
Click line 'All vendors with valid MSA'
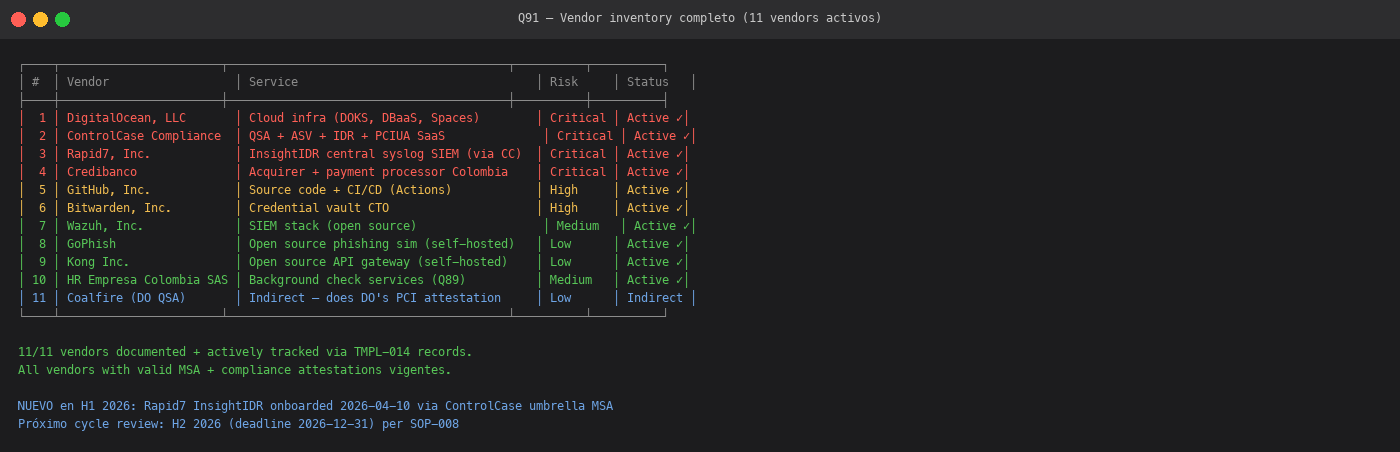235,370
